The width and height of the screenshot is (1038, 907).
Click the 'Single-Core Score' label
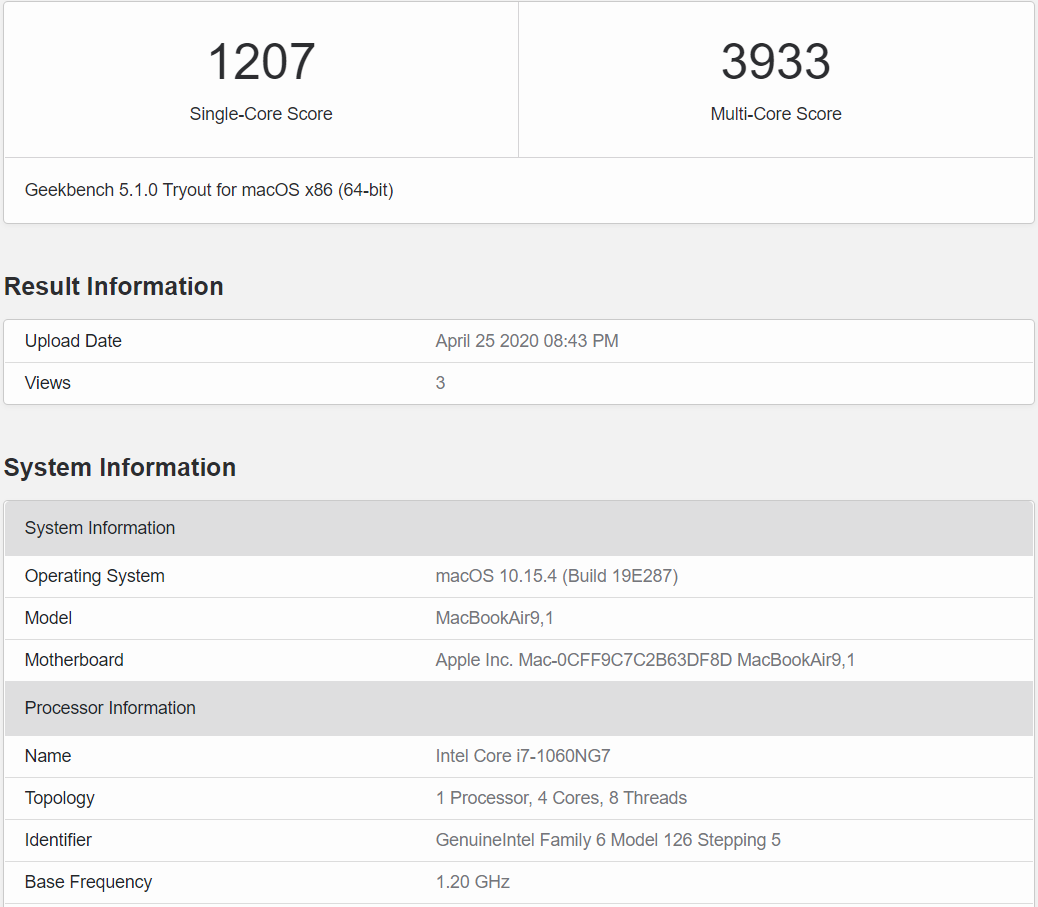point(261,114)
